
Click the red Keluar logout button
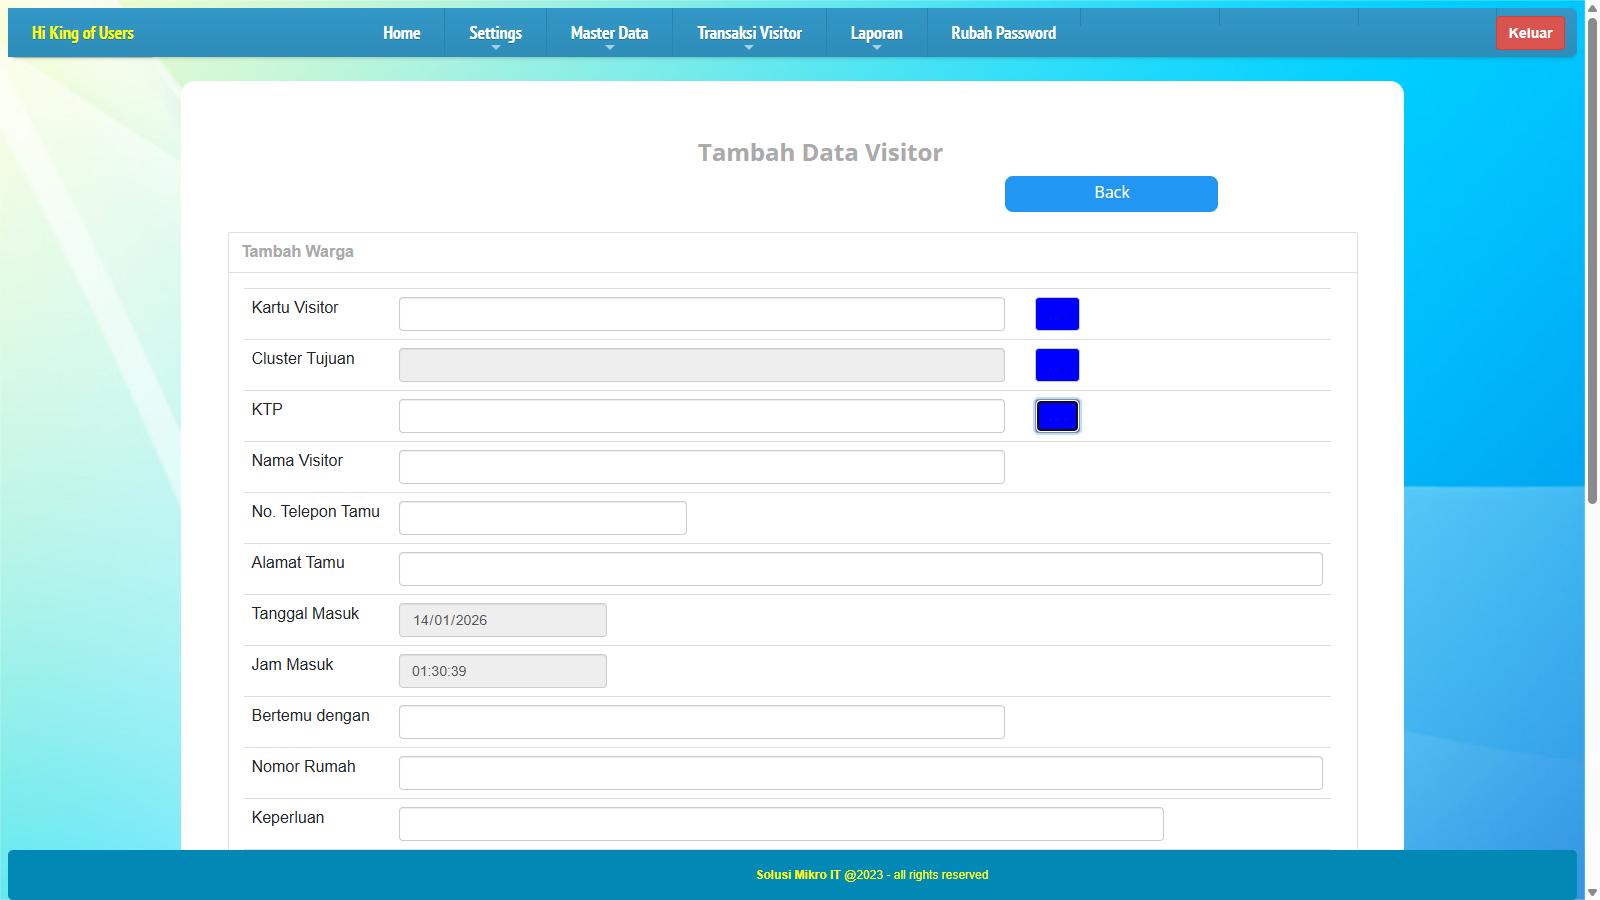coord(1529,33)
